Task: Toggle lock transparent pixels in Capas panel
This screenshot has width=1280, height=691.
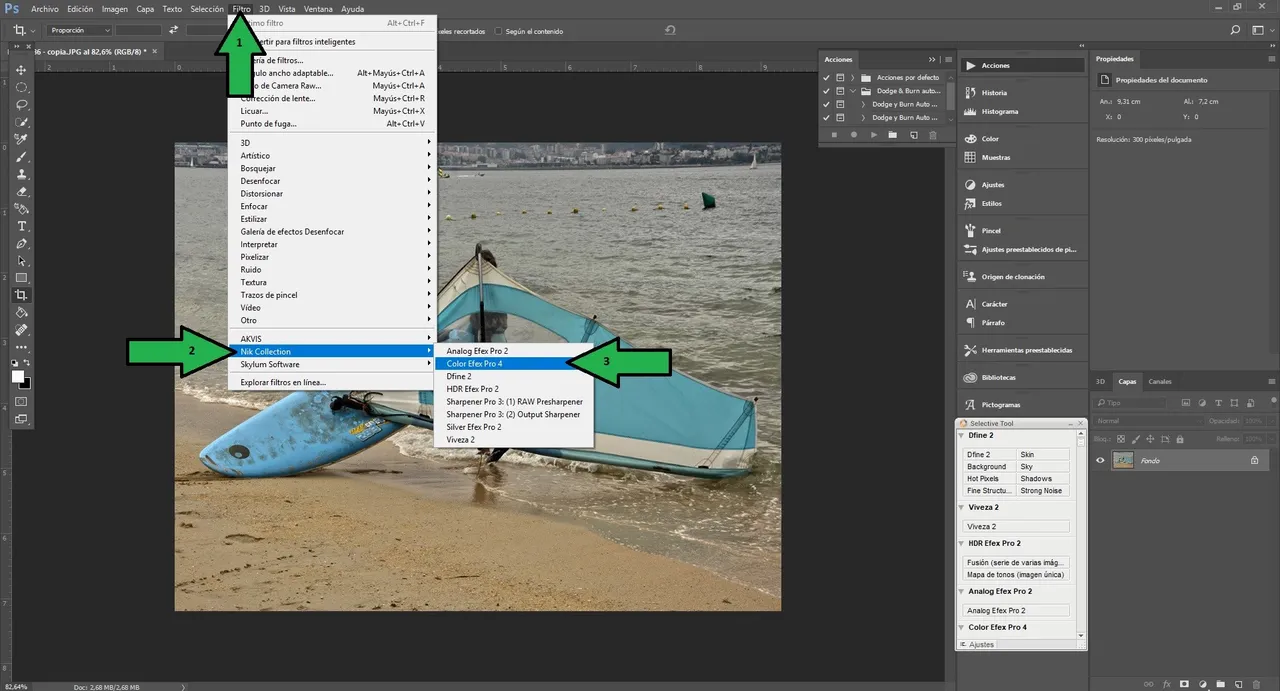Action: (1123, 439)
